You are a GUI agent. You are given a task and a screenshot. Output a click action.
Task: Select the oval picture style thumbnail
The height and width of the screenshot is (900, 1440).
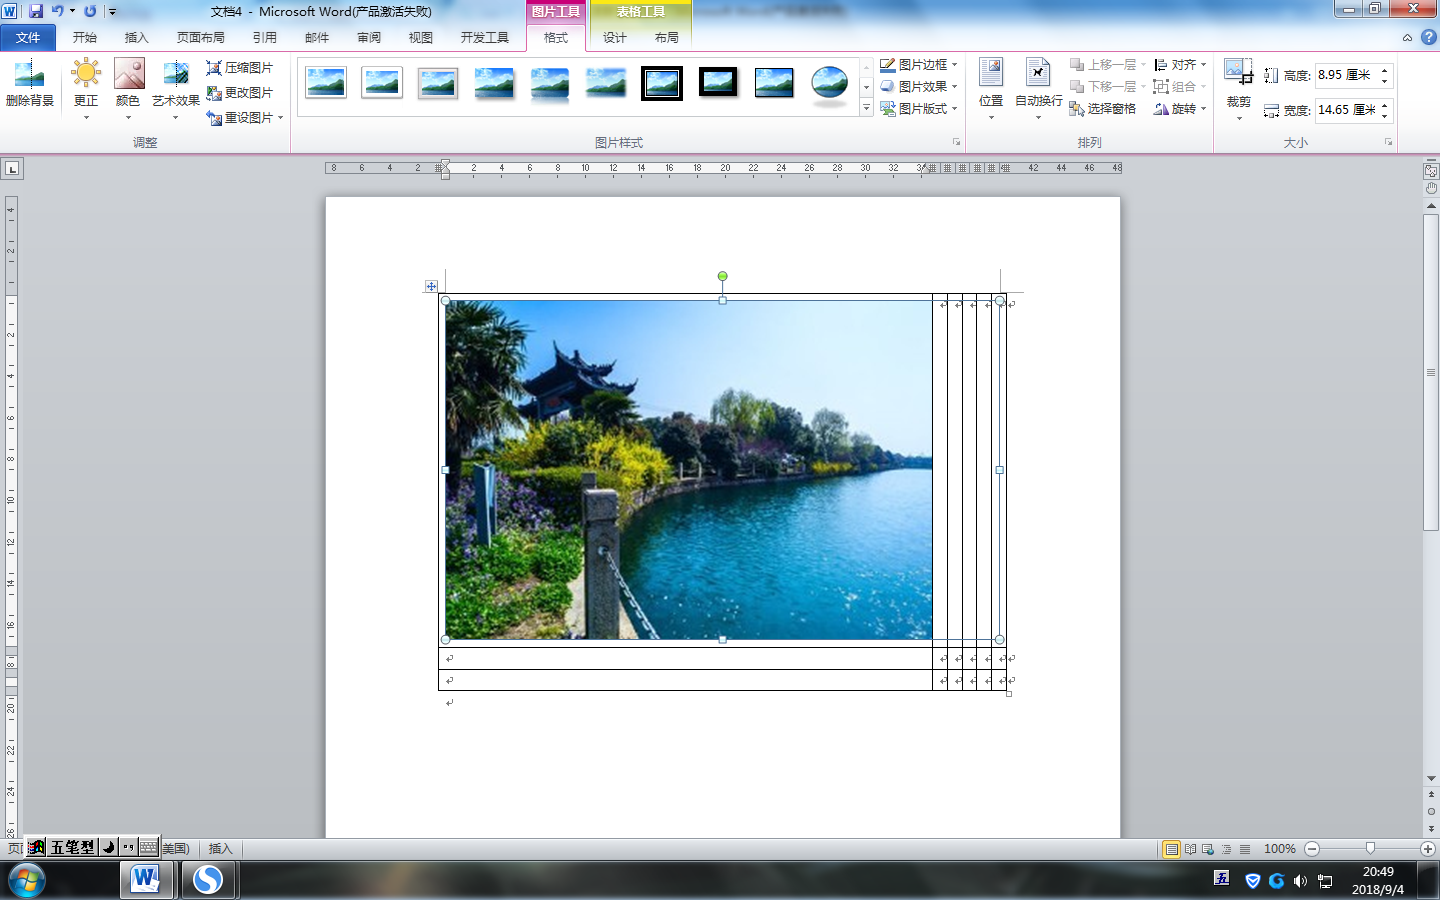829,84
